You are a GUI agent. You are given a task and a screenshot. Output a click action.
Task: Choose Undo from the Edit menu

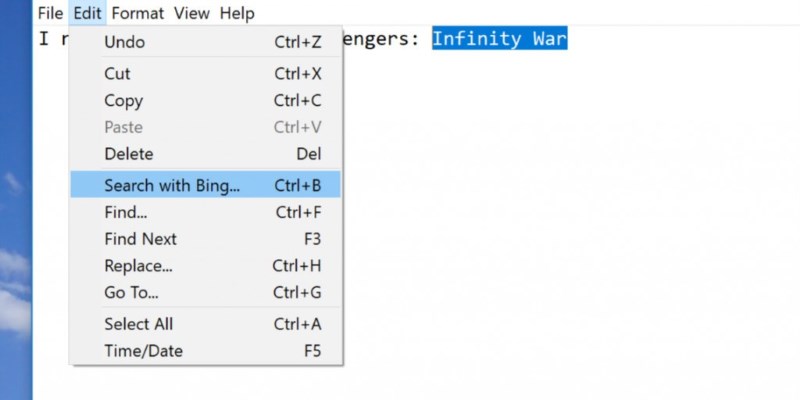tap(124, 42)
